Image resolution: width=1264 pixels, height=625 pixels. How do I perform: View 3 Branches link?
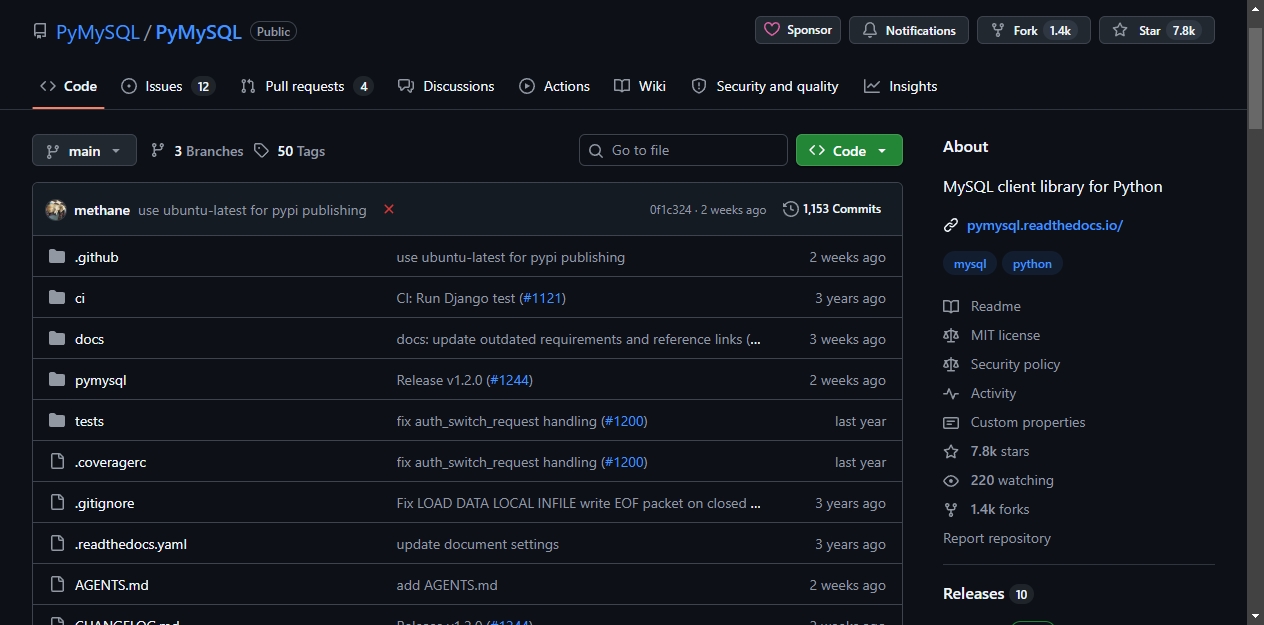[x=197, y=151]
